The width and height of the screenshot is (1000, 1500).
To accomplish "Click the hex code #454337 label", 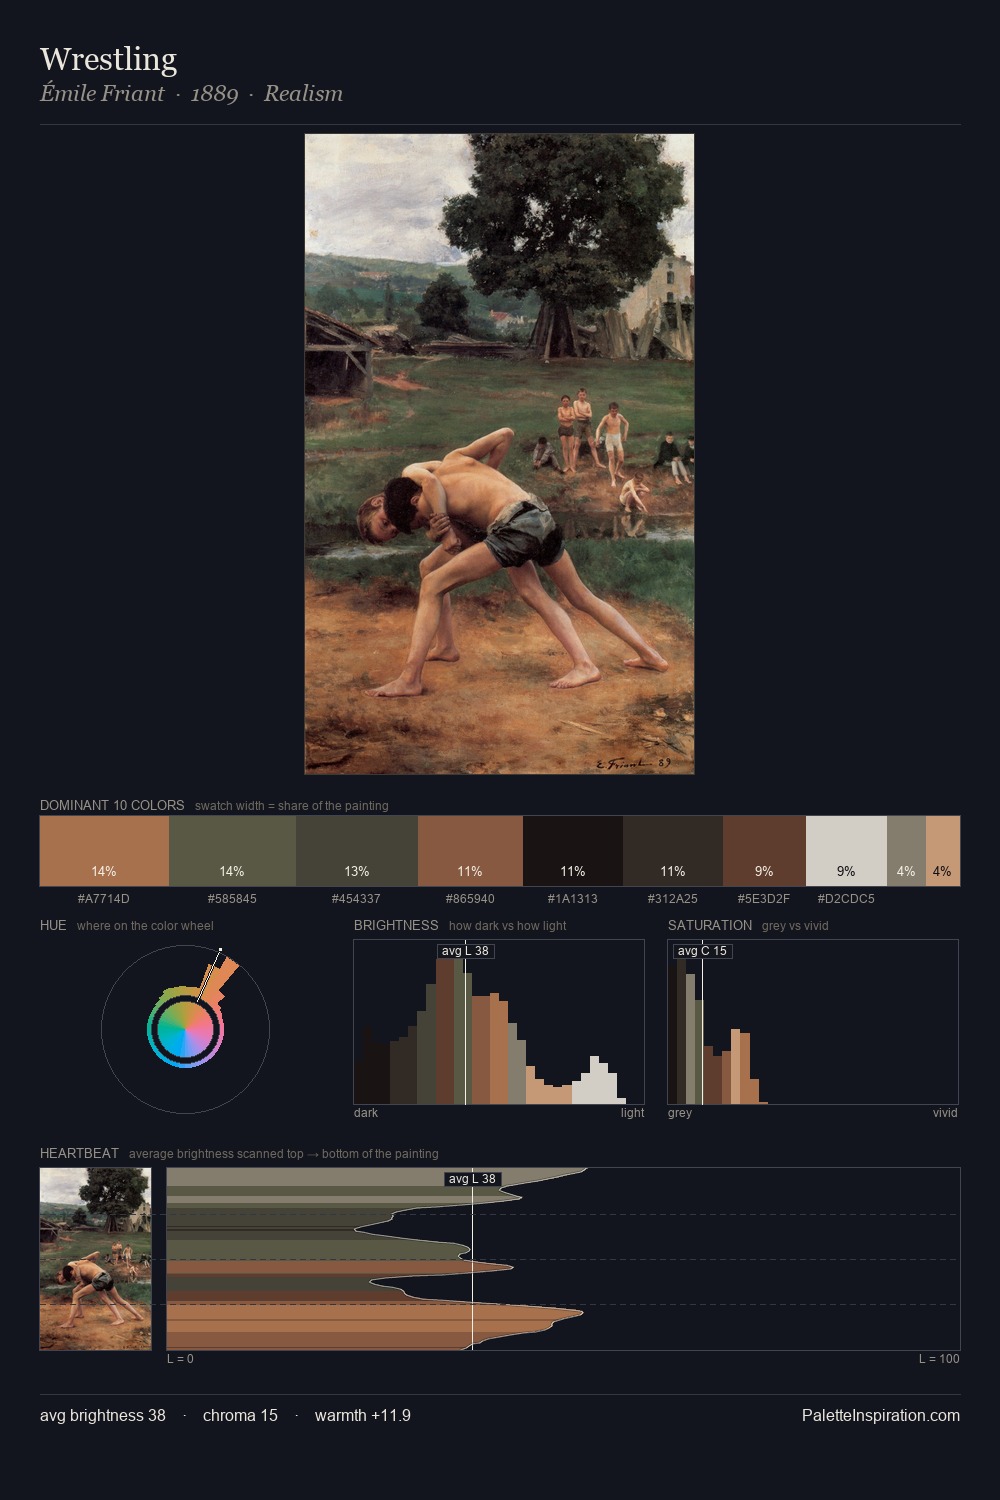I will click(x=356, y=898).
